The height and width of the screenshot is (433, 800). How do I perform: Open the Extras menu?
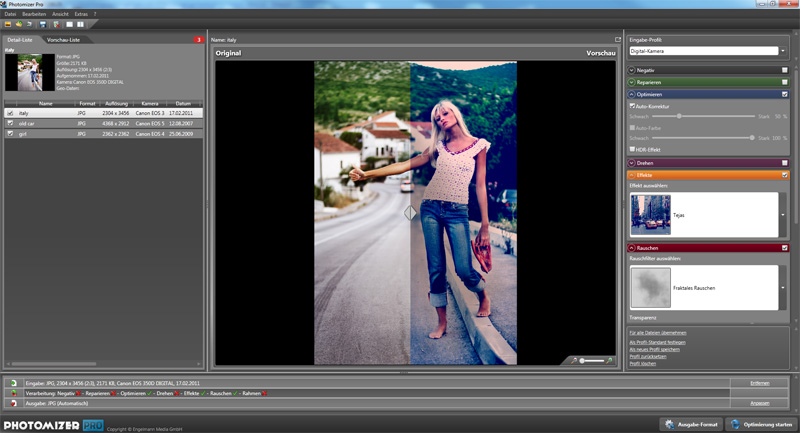pos(81,14)
